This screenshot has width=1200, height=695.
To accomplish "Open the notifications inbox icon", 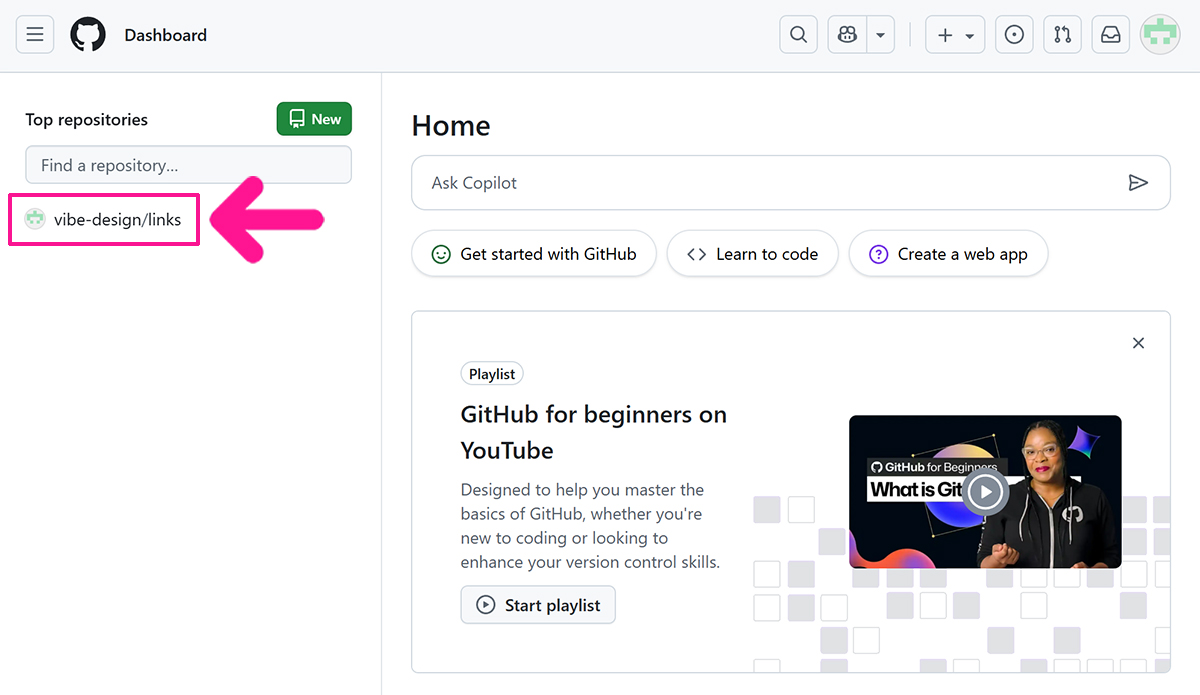I will [1110, 35].
